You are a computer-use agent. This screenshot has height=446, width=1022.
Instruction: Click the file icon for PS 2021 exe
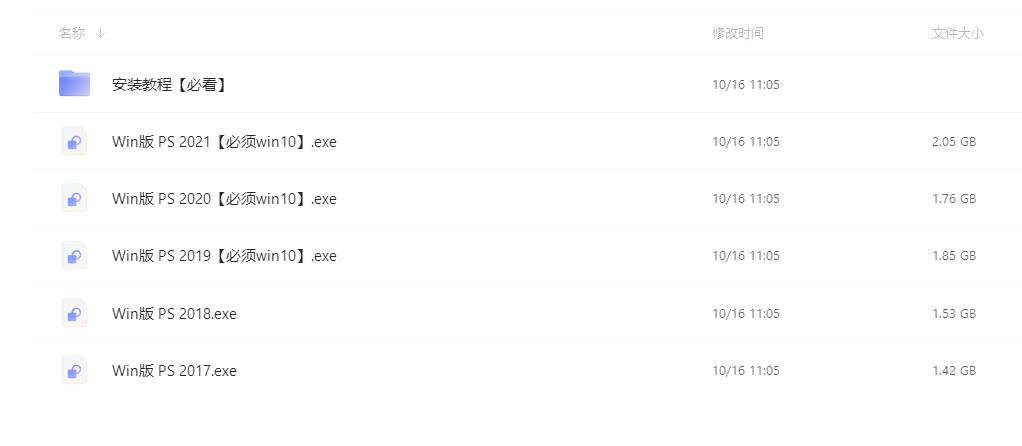click(74, 141)
